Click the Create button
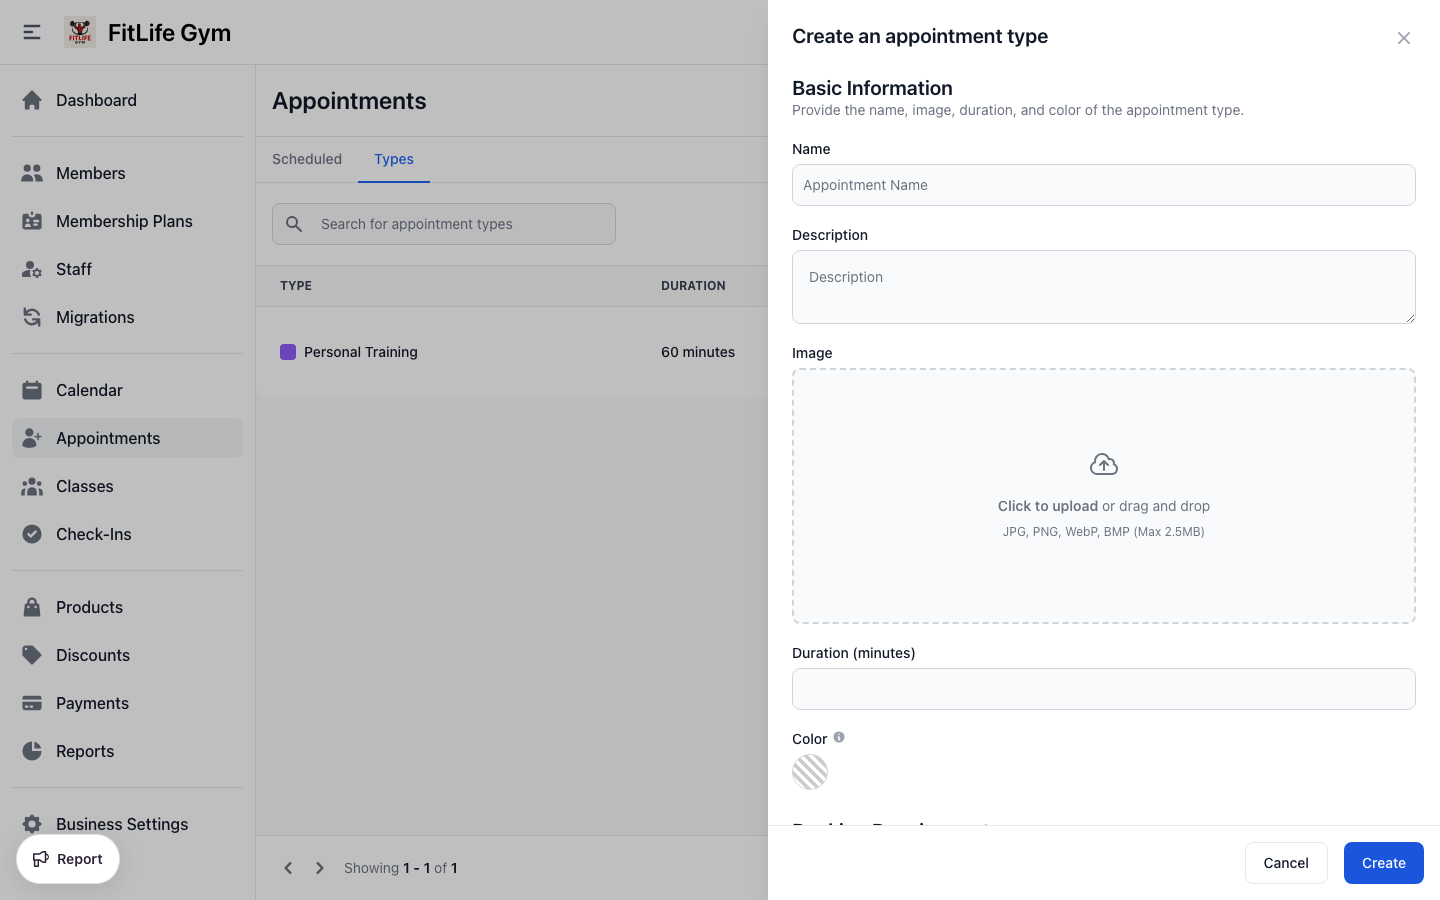The width and height of the screenshot is (1440, 900). pyautogui.click(x=1383, y=863)
